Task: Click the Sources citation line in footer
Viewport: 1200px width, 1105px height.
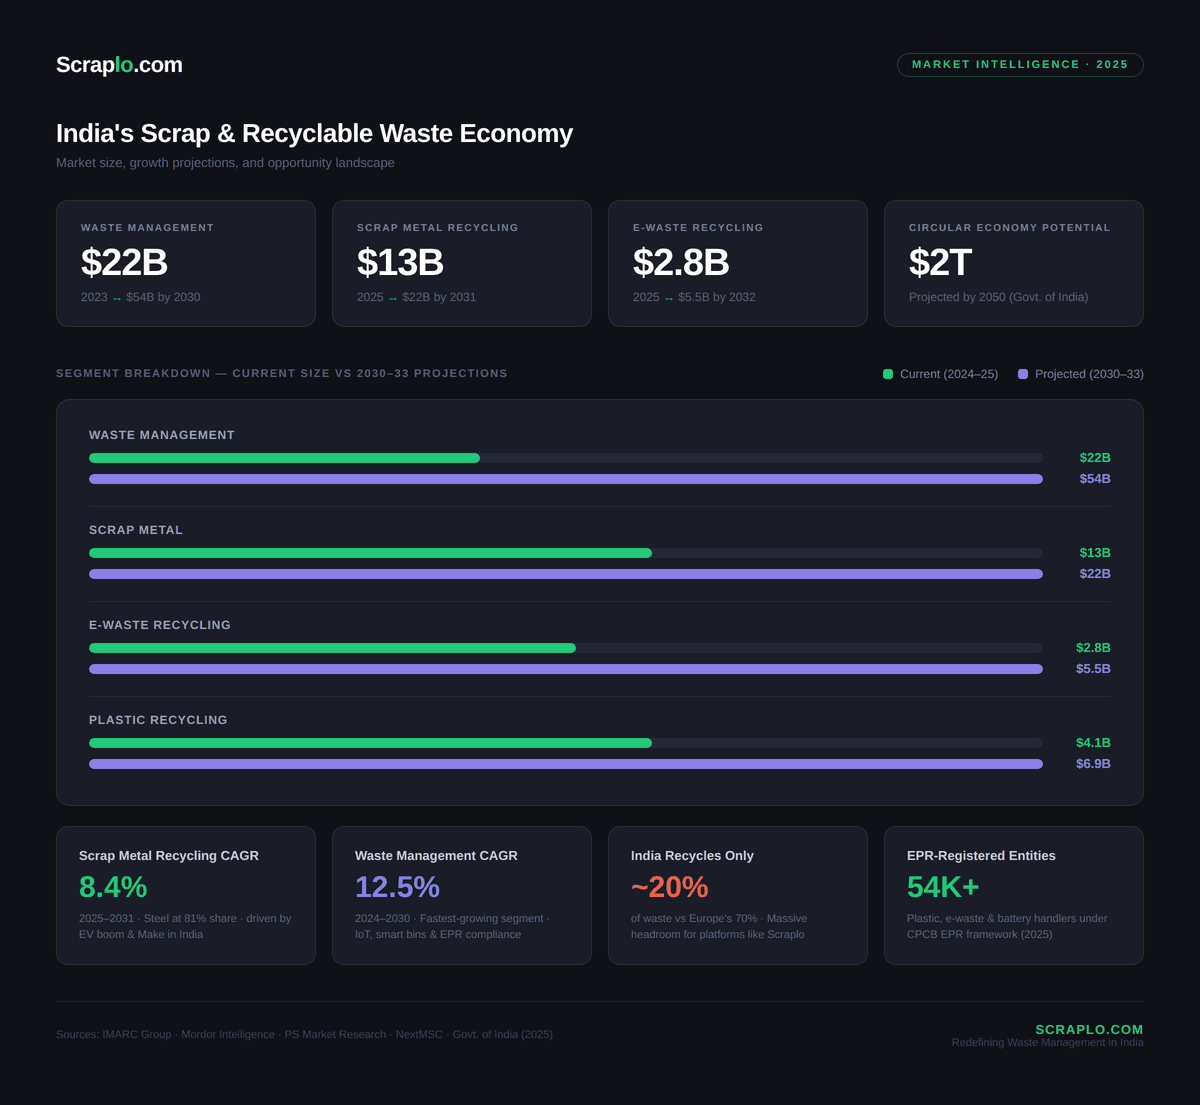Action: pos(304,1034)
